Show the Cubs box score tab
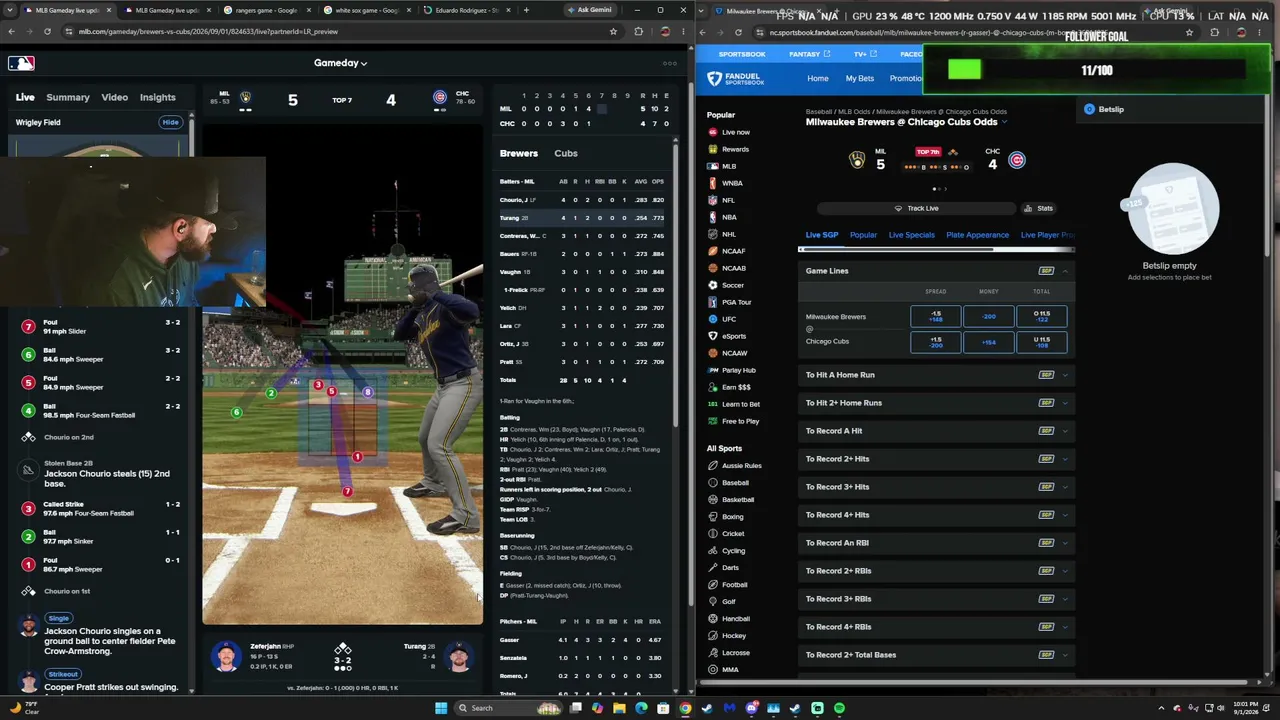1280x720 pixels. [x=566, y=153]
